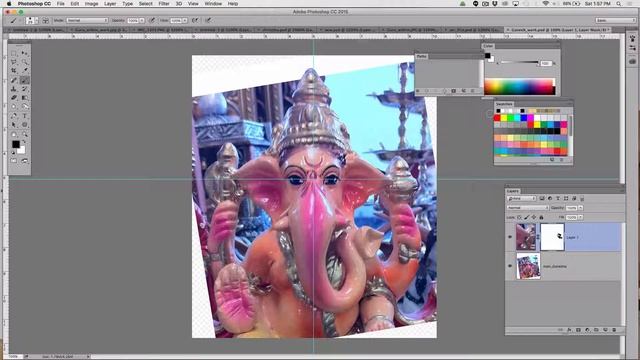The height and width of the screenshot is (360, 640).
Task: Select the Crop tool
Action: (x=14, y=71)
